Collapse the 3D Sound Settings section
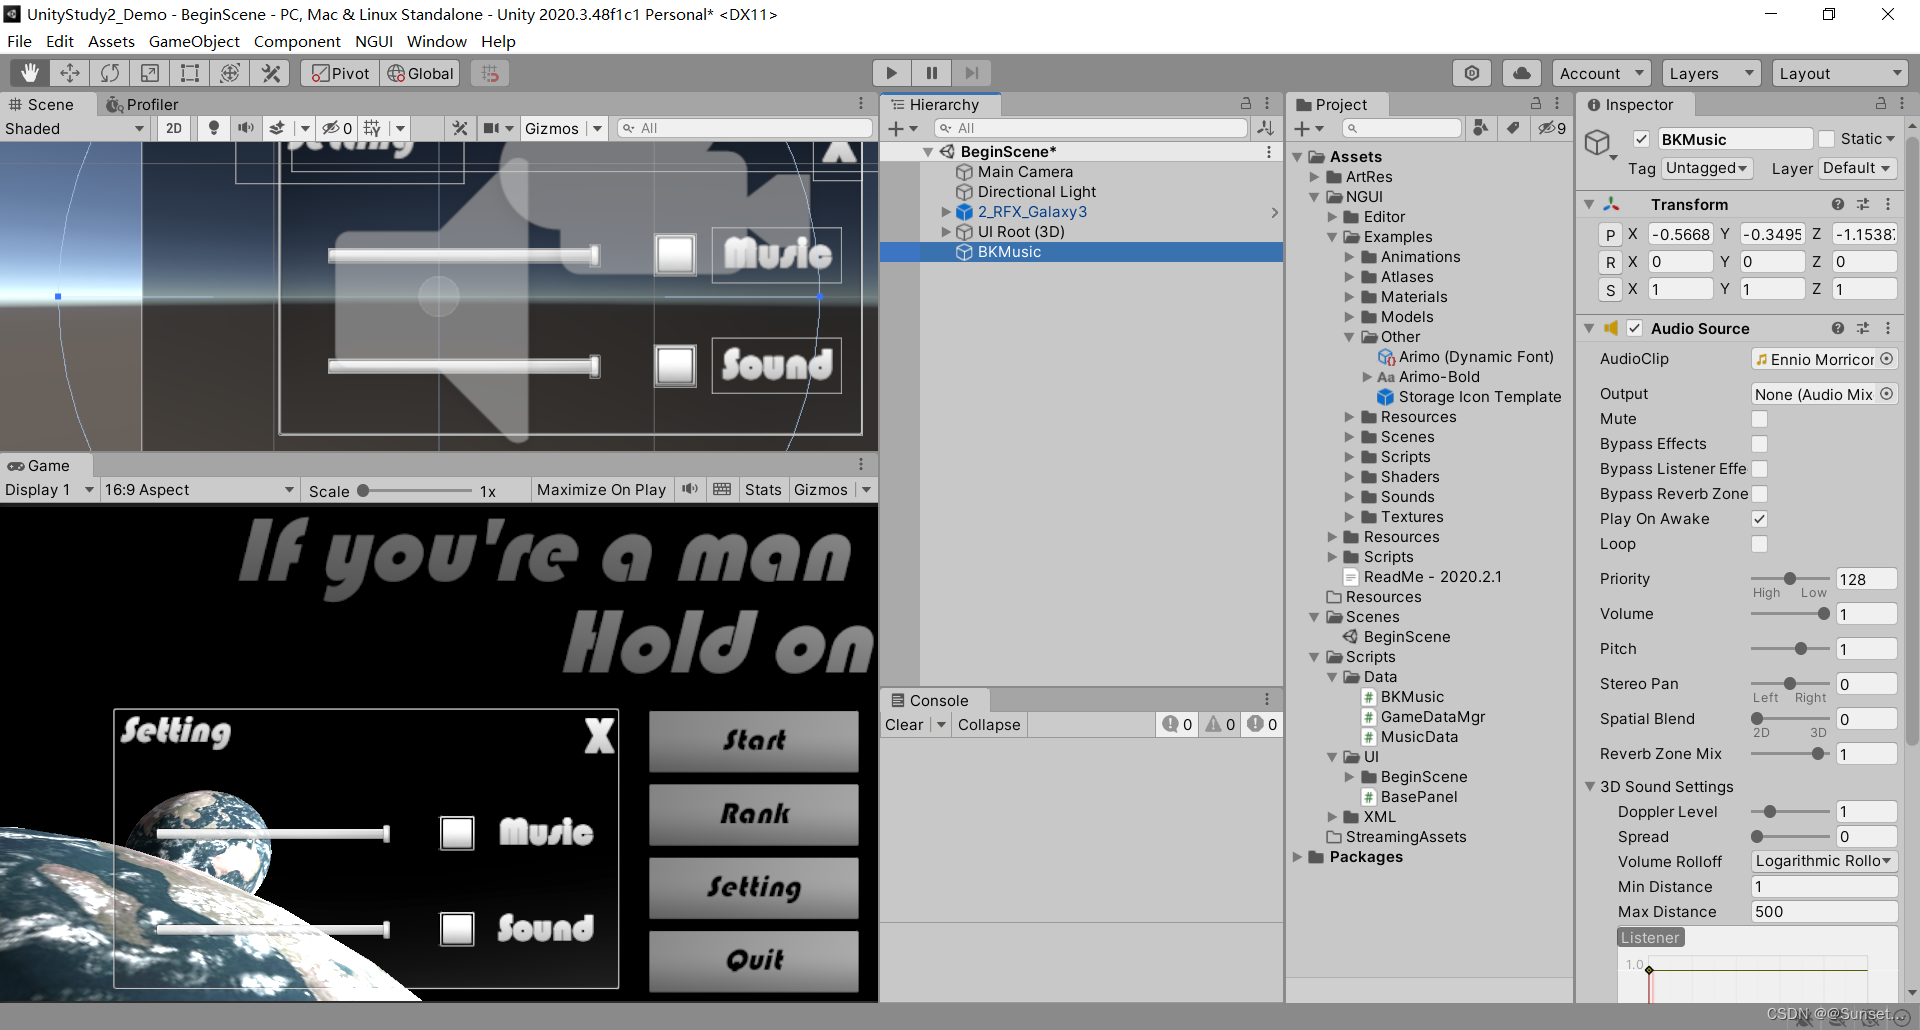 pyautogui.click(x=1590, y=787)
